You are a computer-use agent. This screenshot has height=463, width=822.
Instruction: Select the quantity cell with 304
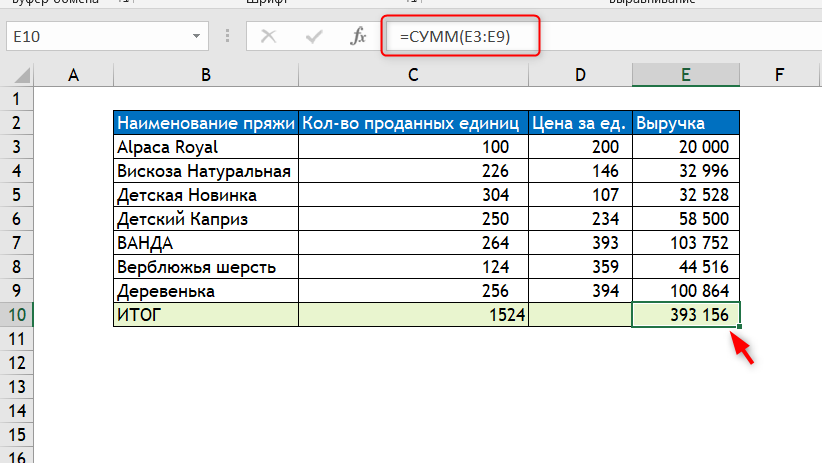413,195
